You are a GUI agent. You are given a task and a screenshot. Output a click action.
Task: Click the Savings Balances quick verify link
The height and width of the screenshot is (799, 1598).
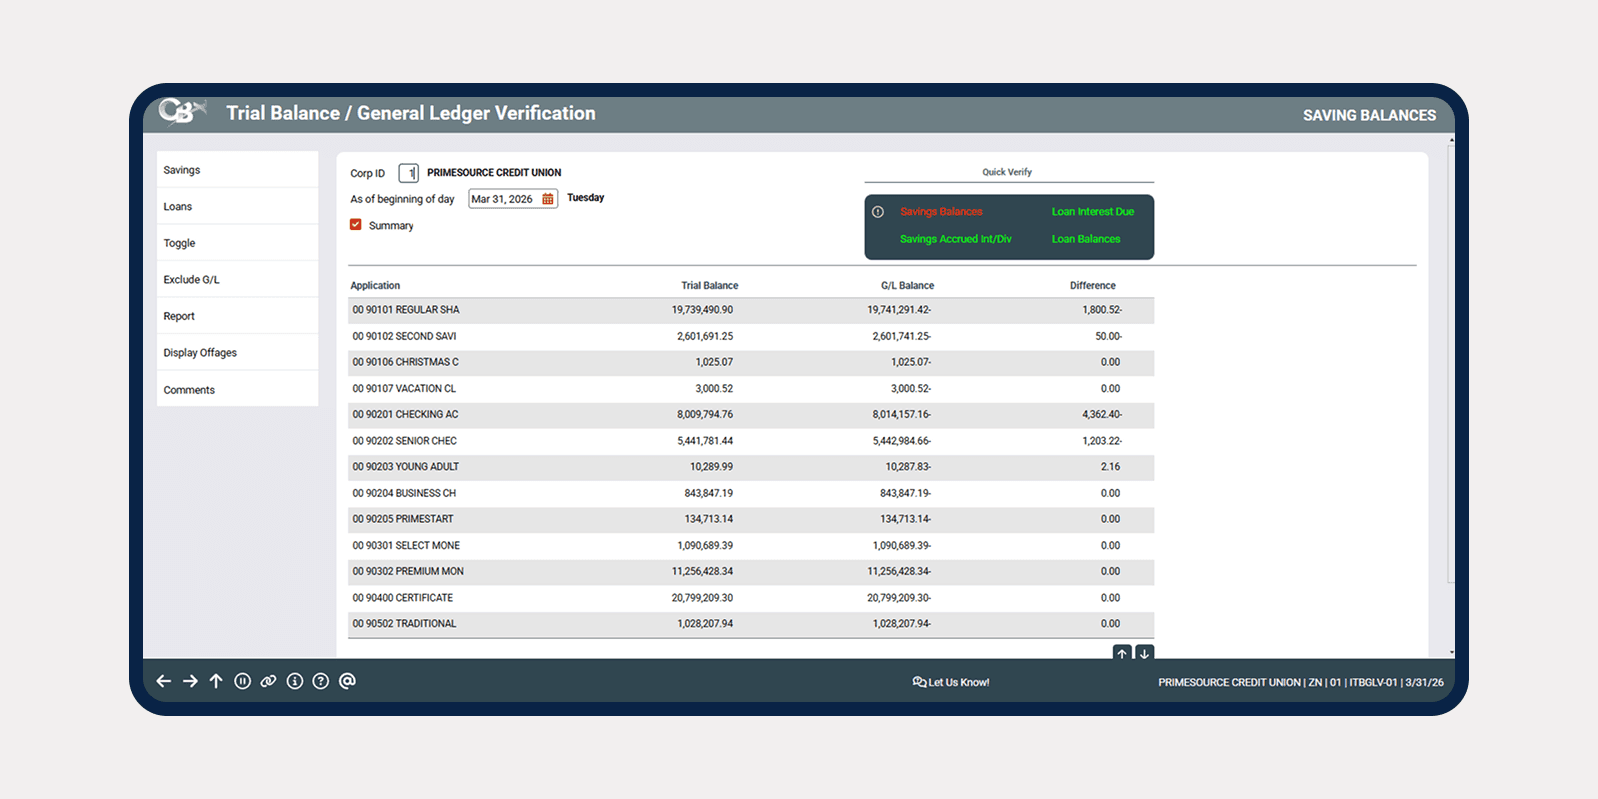click(x=941, y=212)
